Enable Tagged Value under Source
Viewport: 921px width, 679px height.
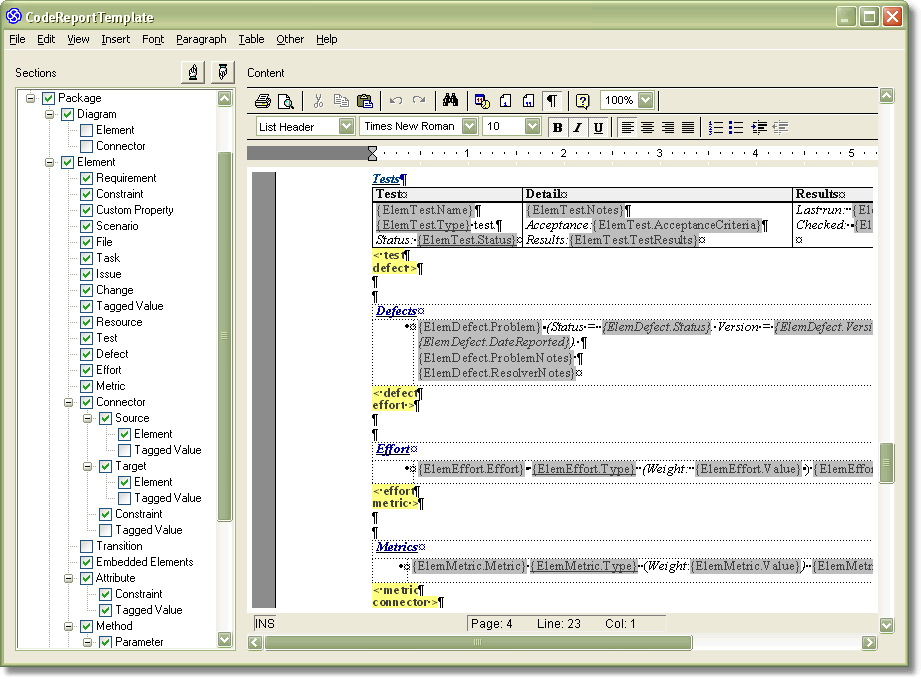(125, 450)
